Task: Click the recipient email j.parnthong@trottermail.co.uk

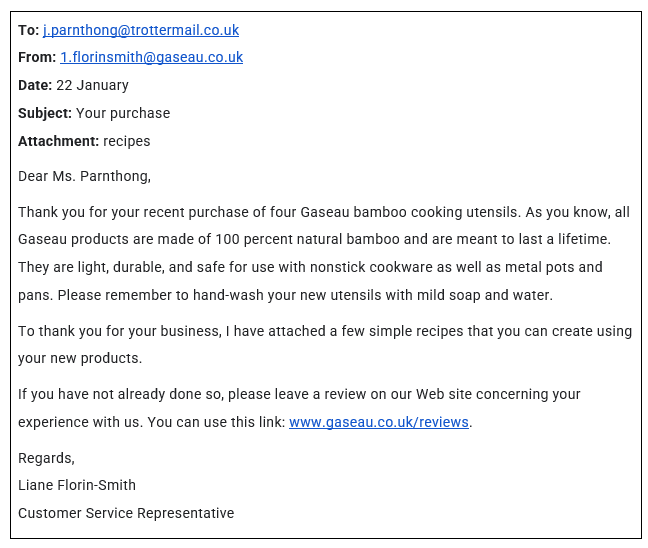Action: (141, 30)
